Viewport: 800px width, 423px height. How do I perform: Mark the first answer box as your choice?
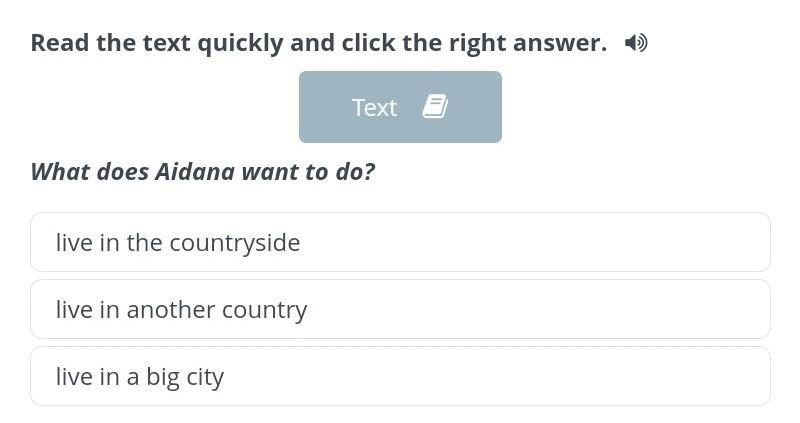[x=401, y=242]
